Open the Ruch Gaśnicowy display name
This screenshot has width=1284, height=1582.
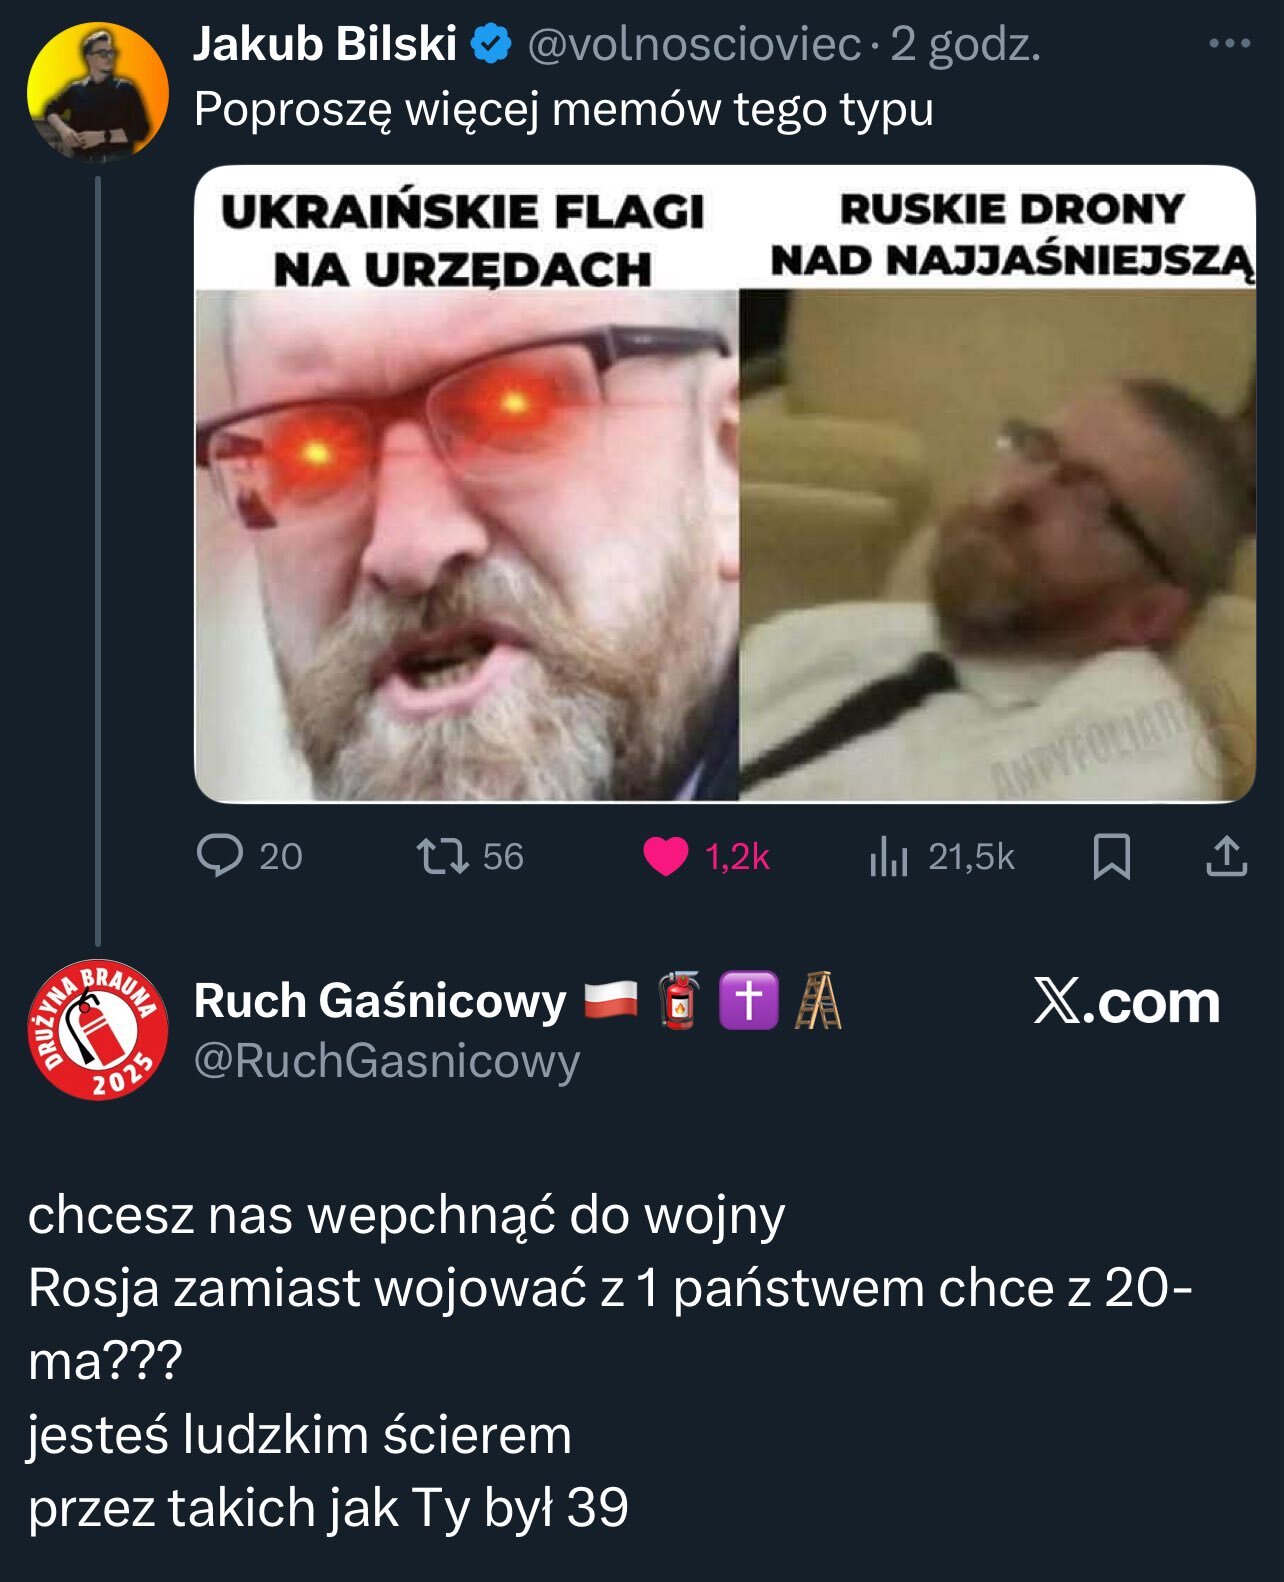click(x=380, y=1001)
